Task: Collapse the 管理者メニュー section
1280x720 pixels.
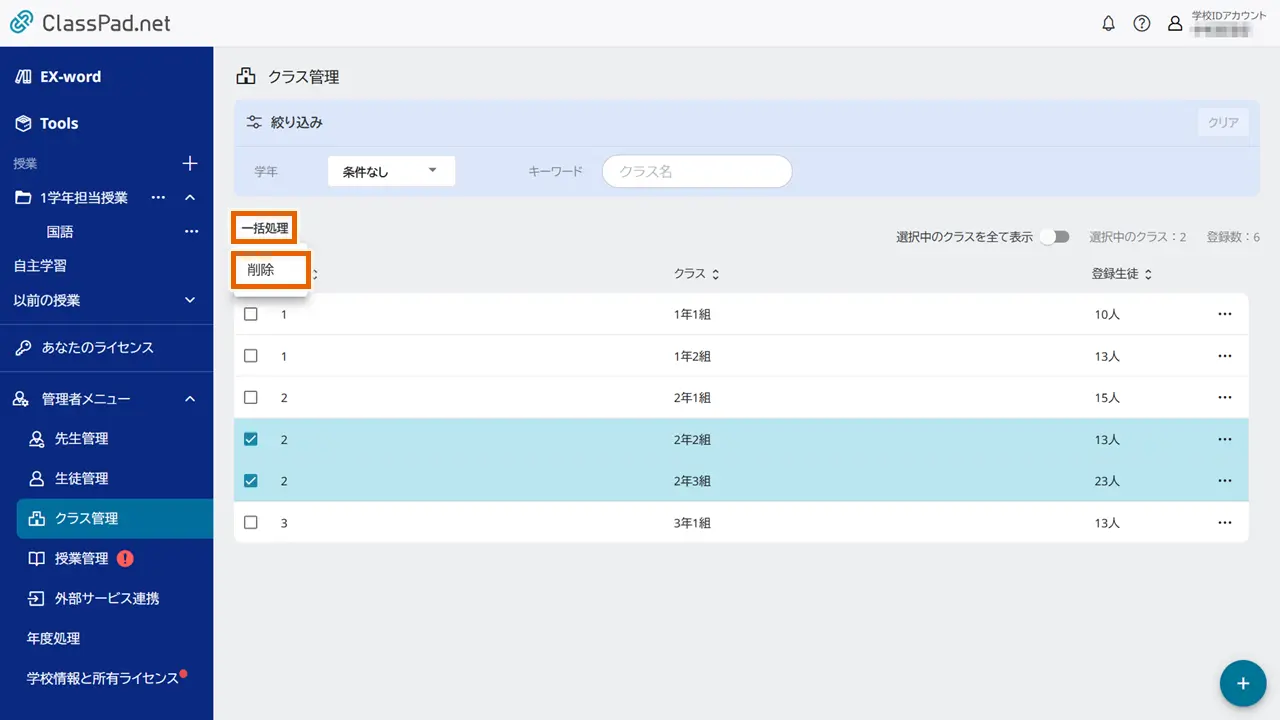Action: [x=190, y=399]
